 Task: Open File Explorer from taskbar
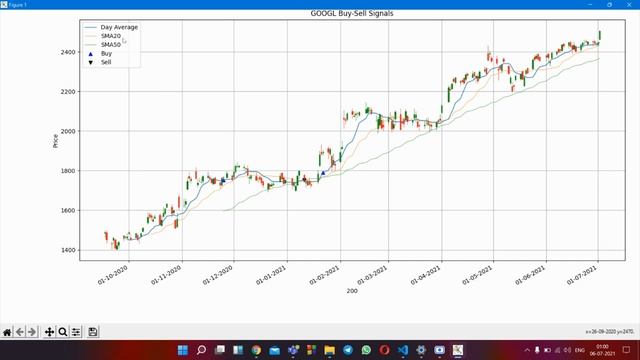tap(329, 350)
